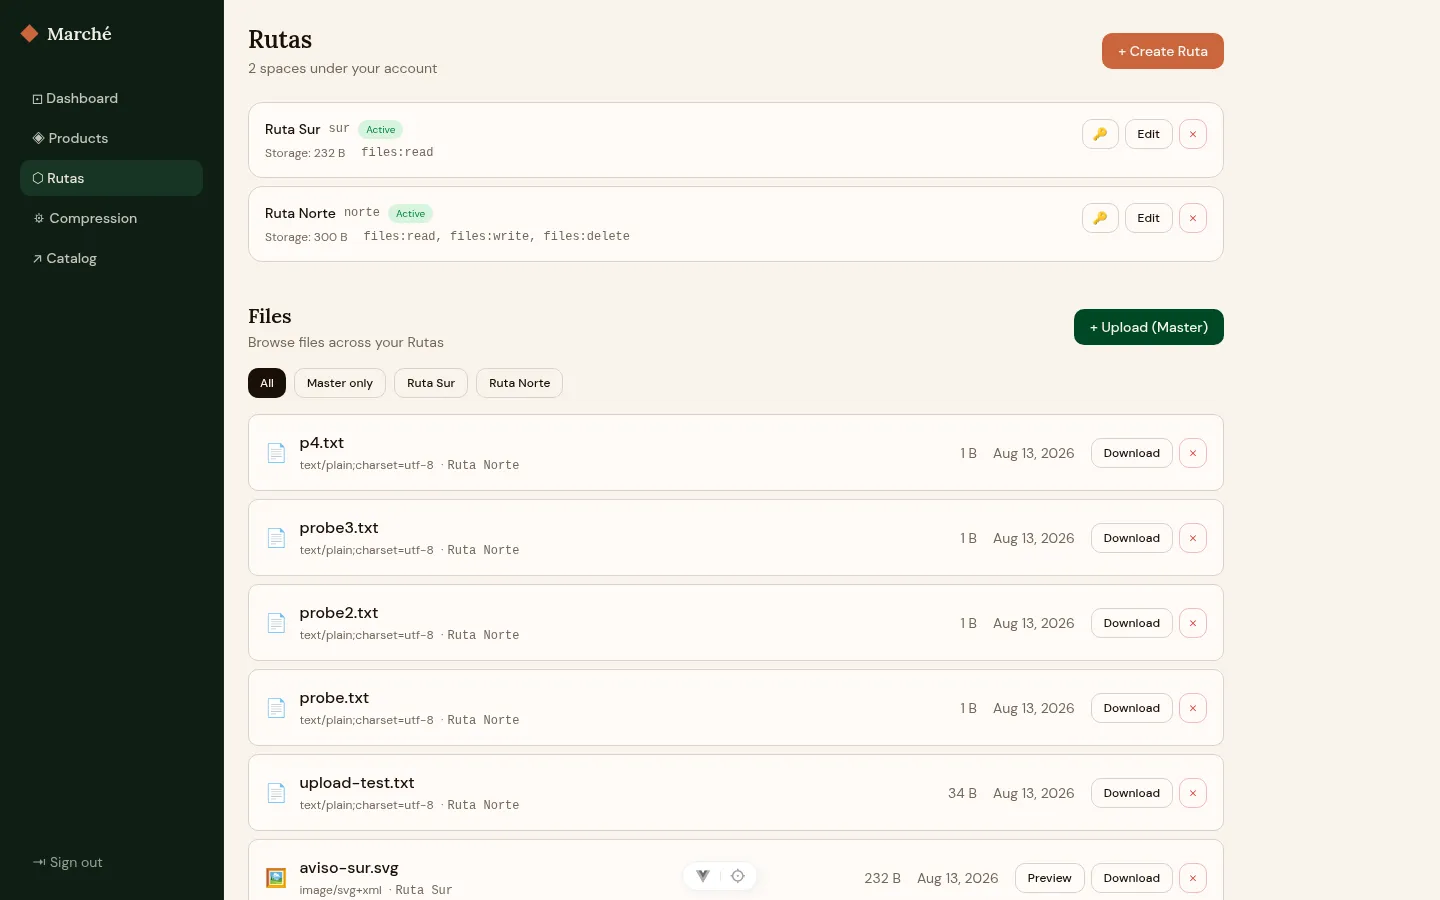1440x900 pixels.
Task: Show all files with the All filter
Action: coord(267,383)
